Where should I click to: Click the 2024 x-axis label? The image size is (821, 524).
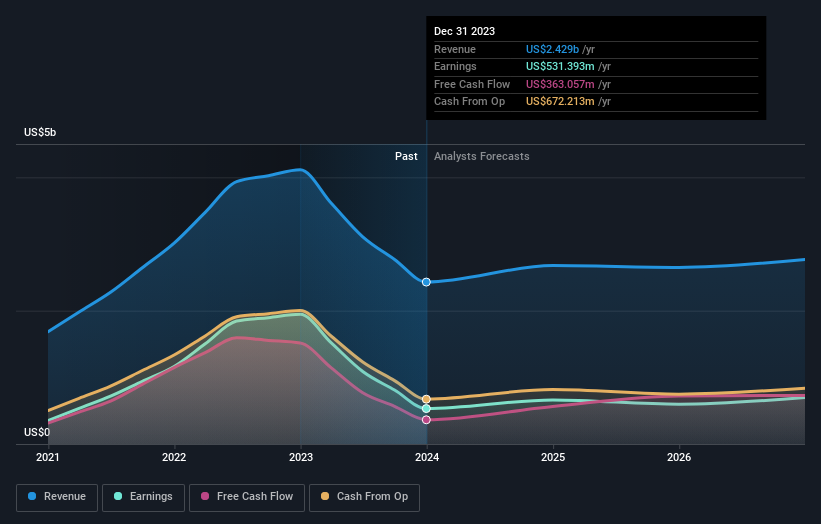pyautogui.click(x=427, y=458)
